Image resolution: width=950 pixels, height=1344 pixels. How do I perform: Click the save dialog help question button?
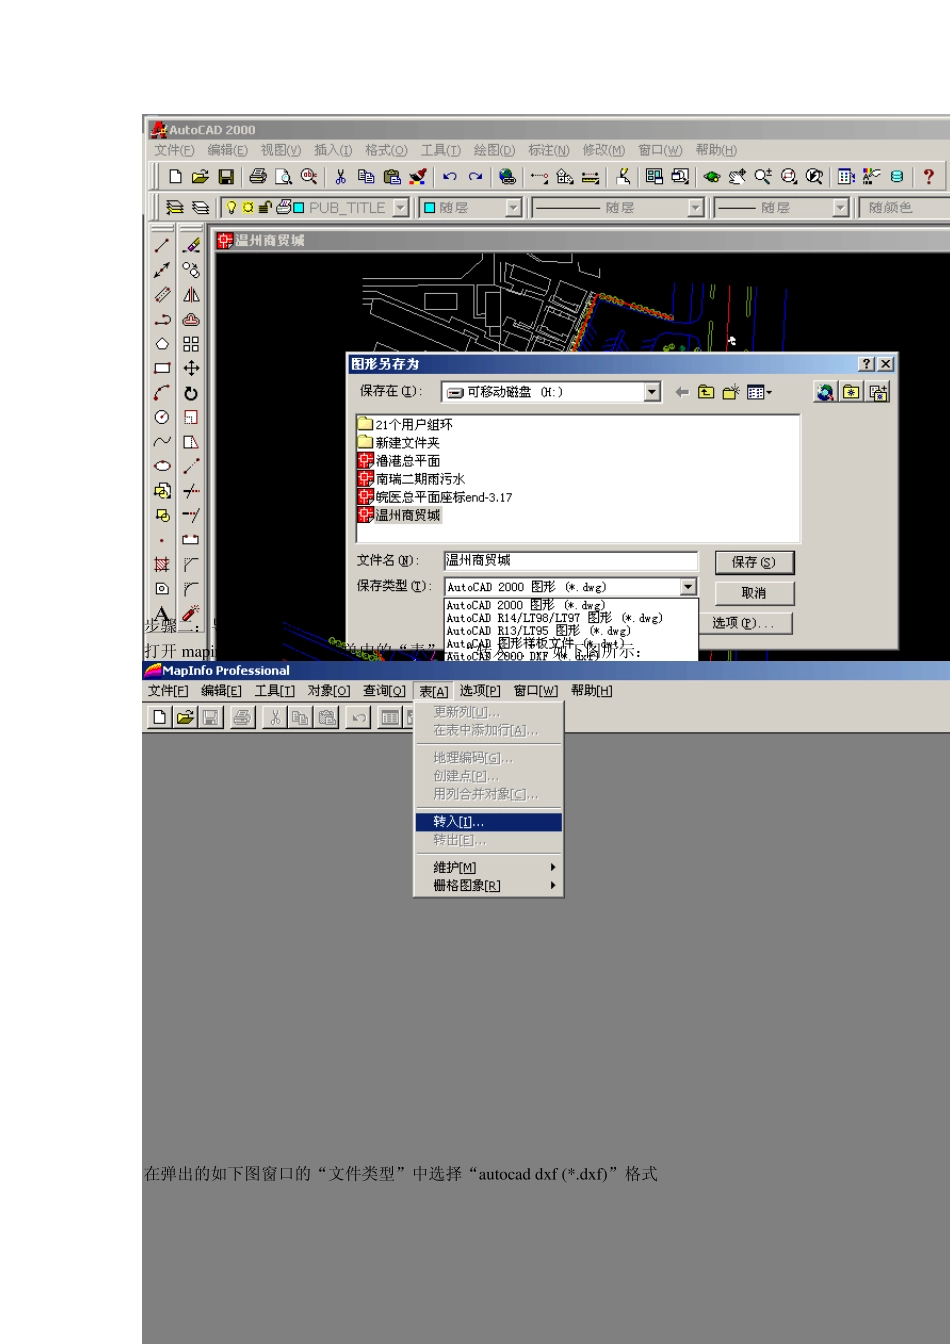pyautogui.click(x=866, y=364)
